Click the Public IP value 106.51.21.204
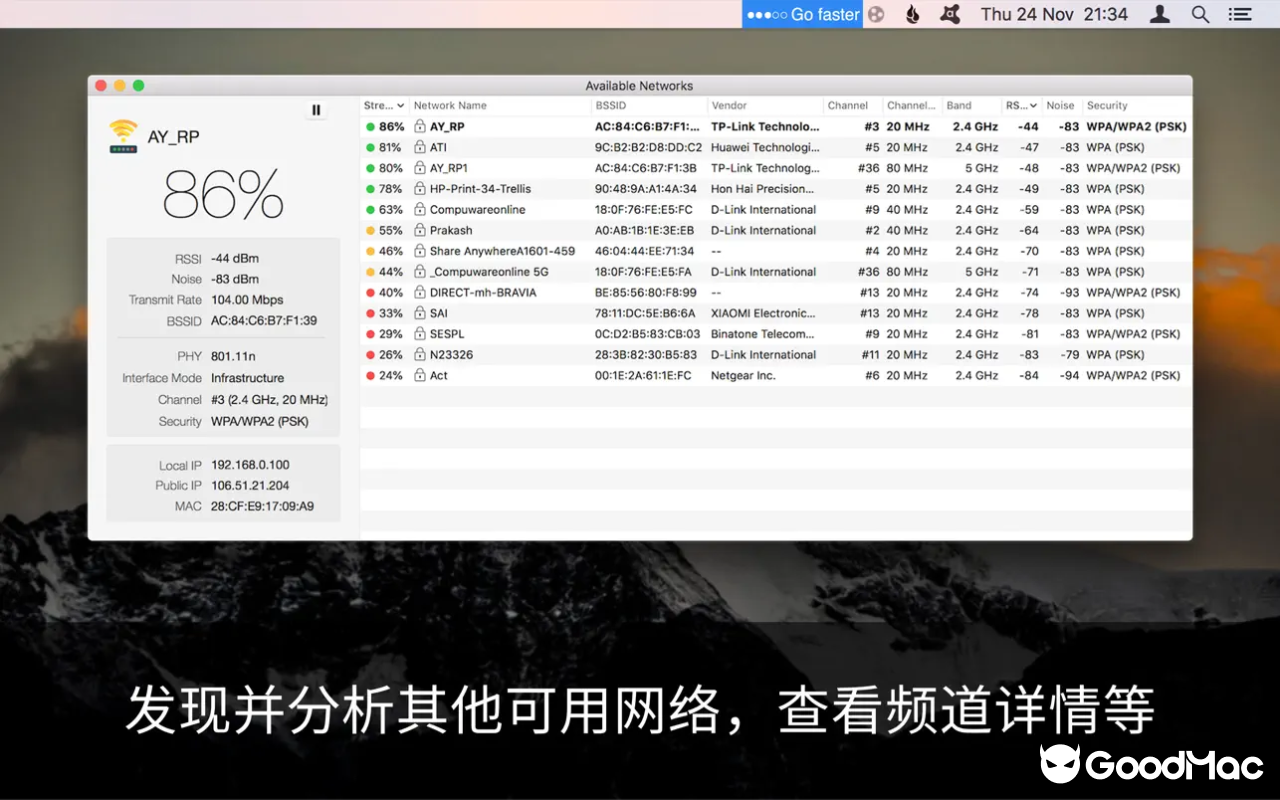Viewport: 1280px width, 800px height. [x=250, y=486]
